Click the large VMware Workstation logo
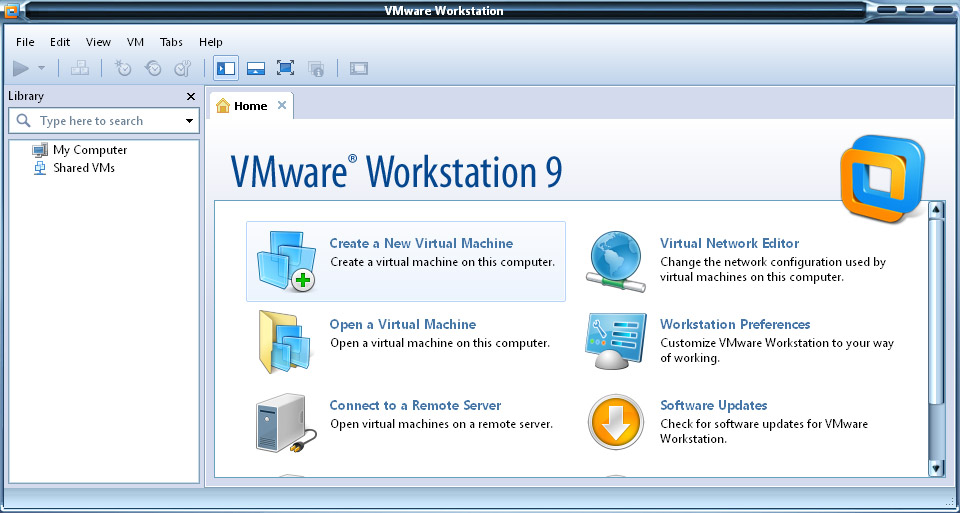The width and height of the screenshot is (960, 513). [882, 179]
